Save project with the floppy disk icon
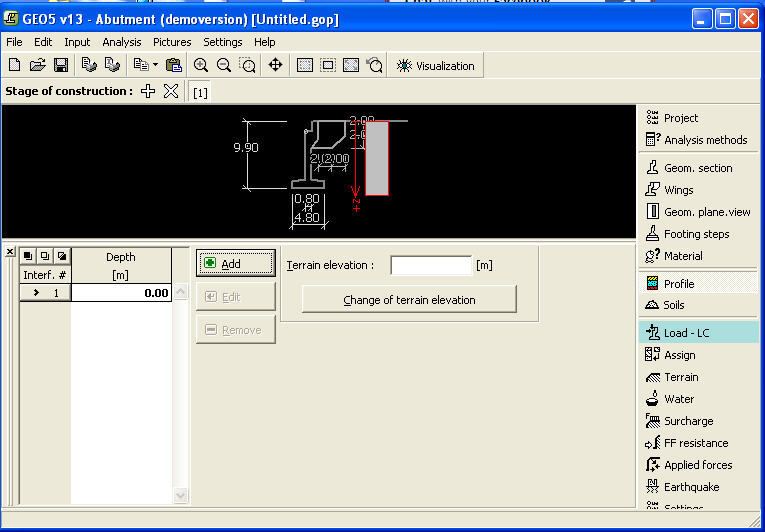The image size is (765, 532). [x=61, y=65]
